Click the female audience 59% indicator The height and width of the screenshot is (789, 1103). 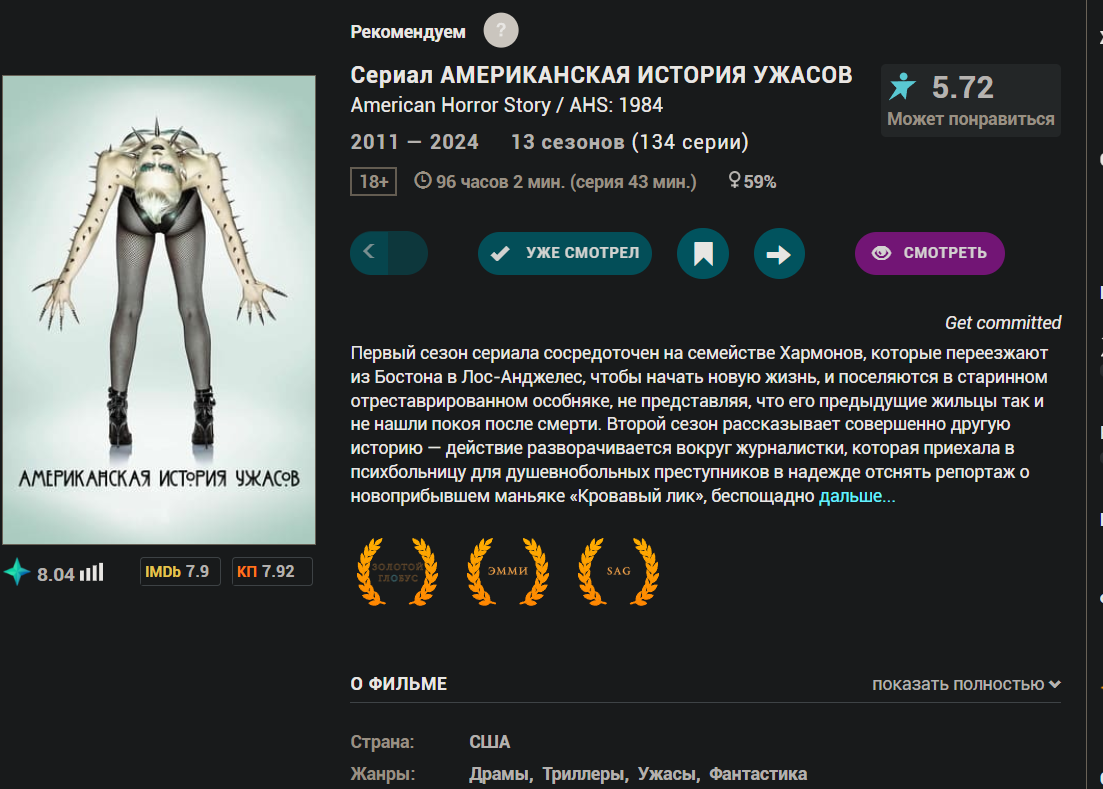(752, 181)
